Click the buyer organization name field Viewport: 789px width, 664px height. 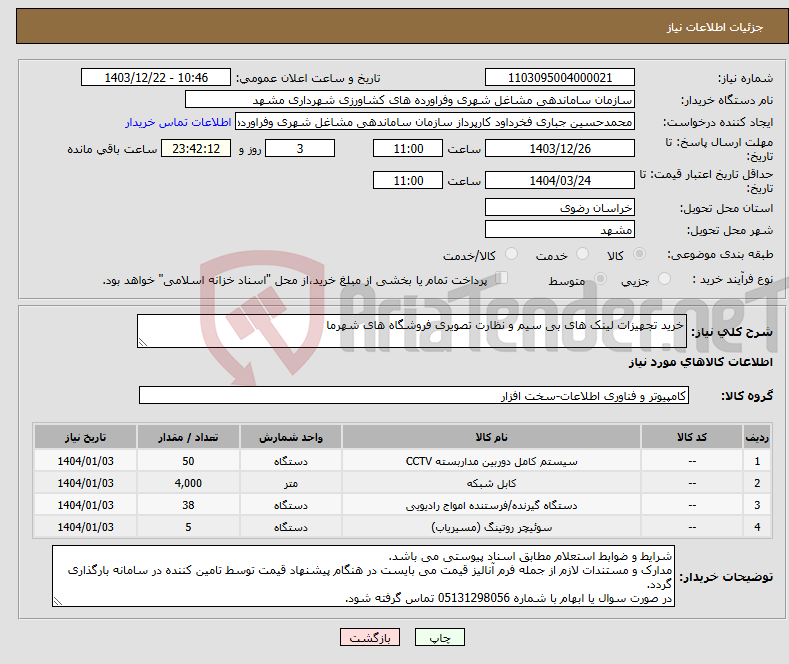click(x=410, y=100)
